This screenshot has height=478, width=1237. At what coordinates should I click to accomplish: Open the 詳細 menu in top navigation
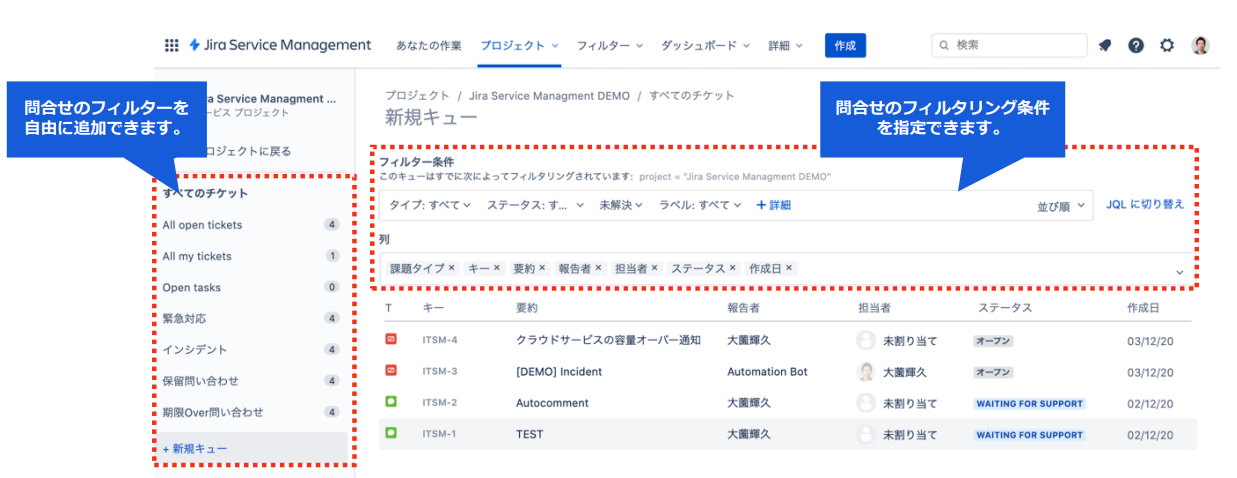click(x=786, y=46)
